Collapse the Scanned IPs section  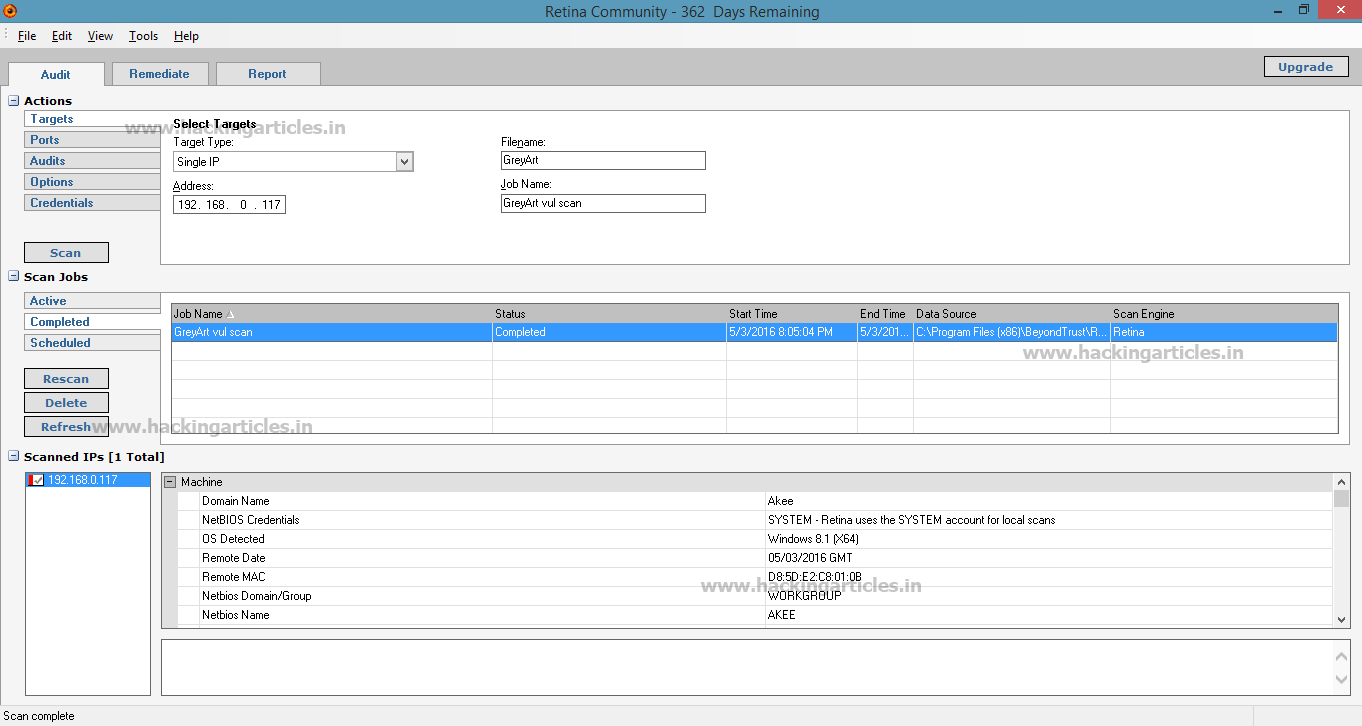click(x=14, y=457)
